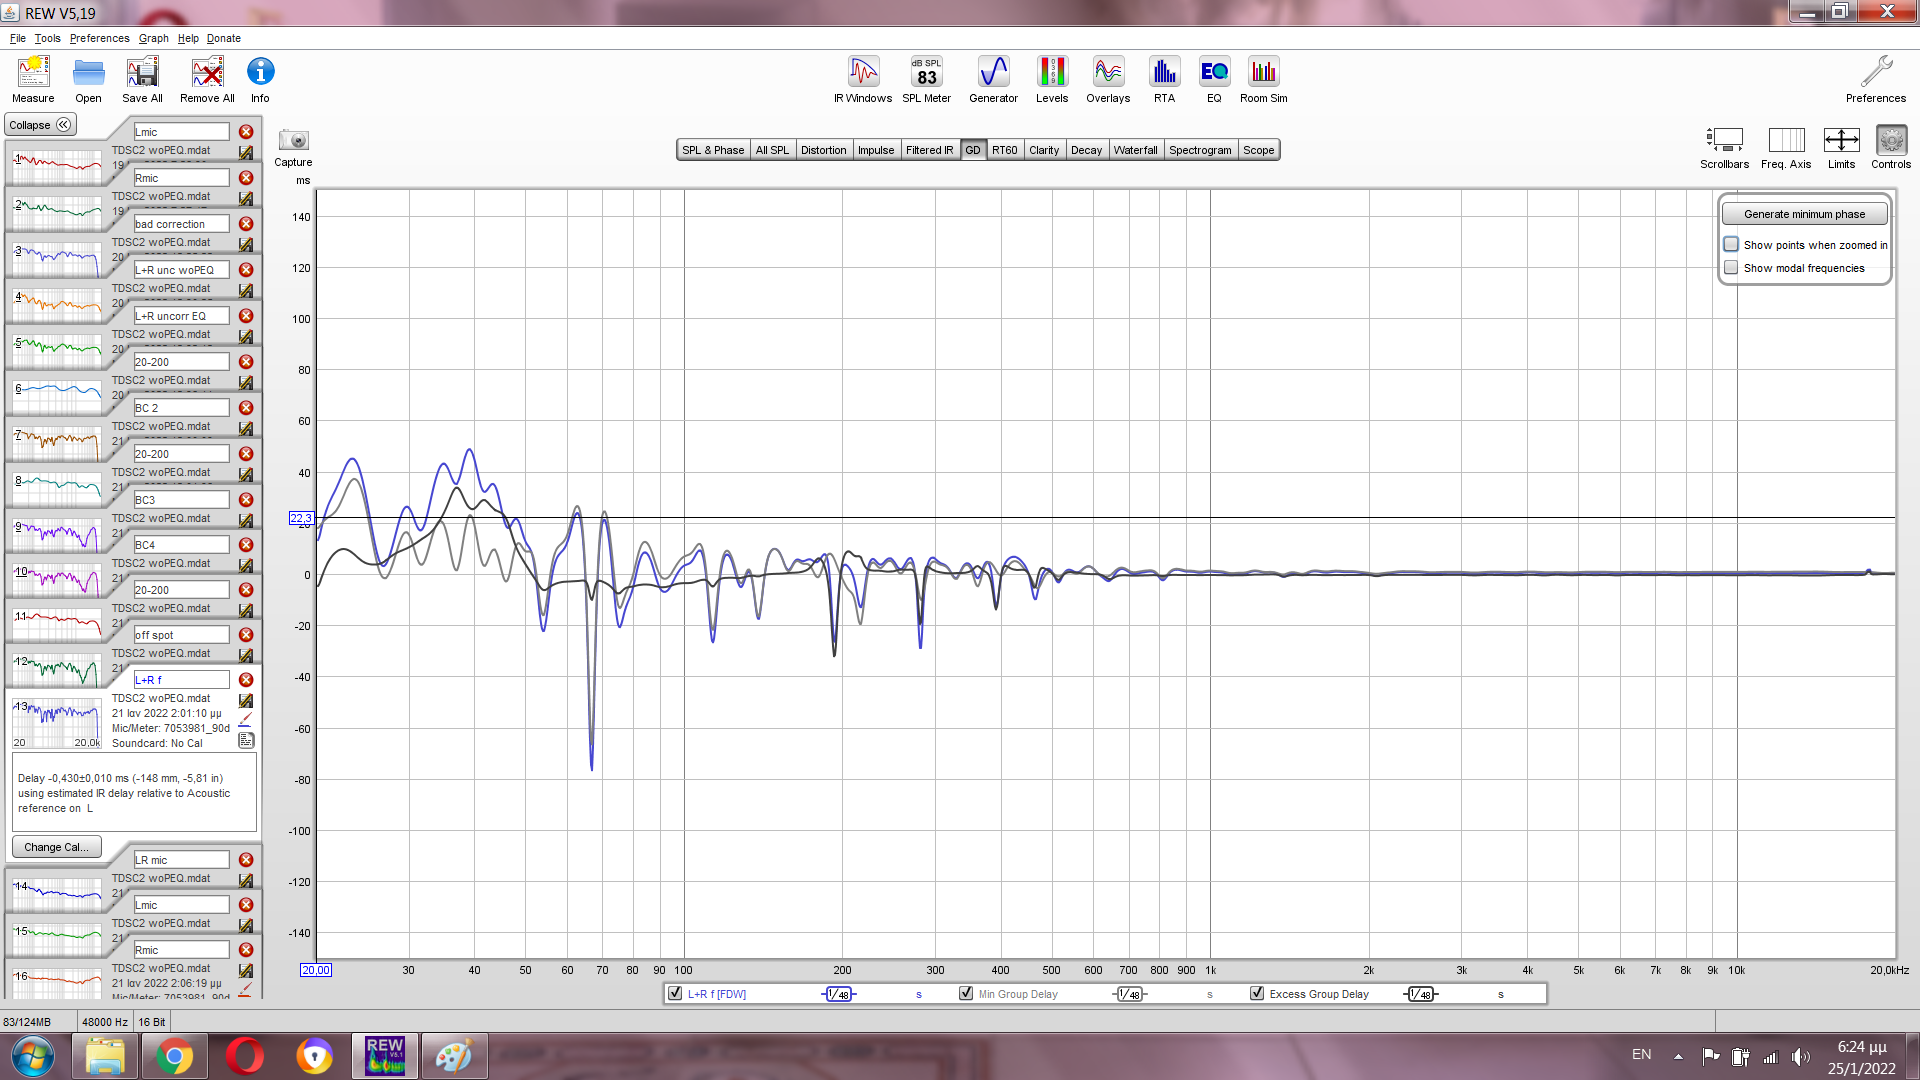1920x1080 pixels.
Task: Switch to the Waterfall tab
Action: [1135, 150]
